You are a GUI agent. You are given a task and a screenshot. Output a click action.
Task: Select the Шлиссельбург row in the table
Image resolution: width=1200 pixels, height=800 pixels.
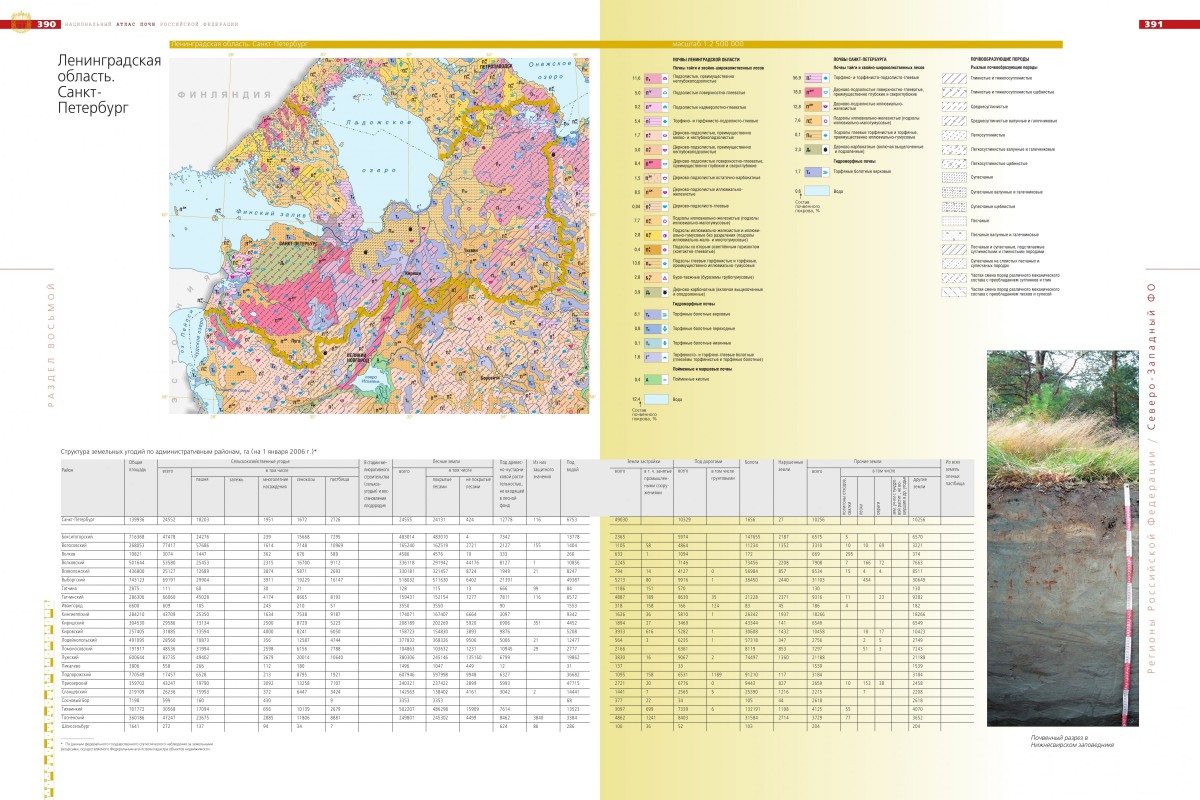[x=517, y=726]
